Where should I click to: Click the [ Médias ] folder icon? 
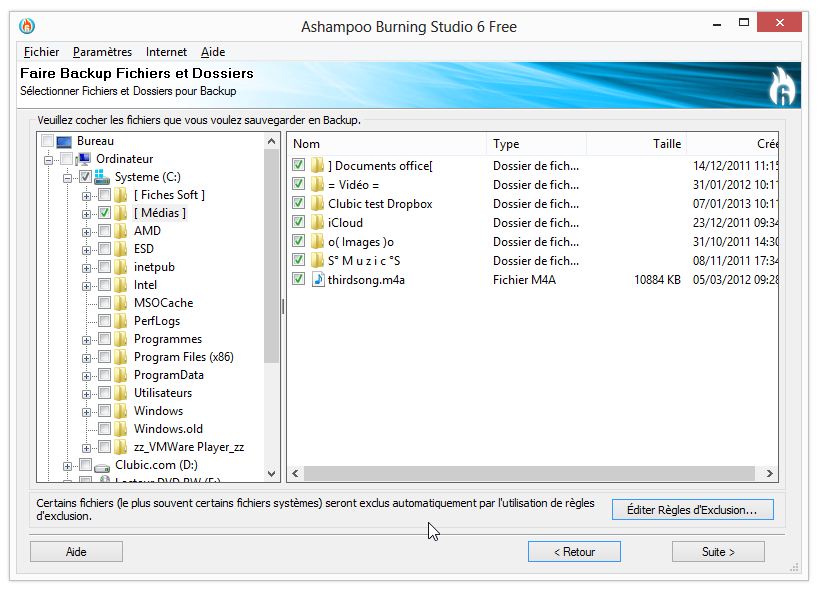pyautogui.click(x=121, y=213)
